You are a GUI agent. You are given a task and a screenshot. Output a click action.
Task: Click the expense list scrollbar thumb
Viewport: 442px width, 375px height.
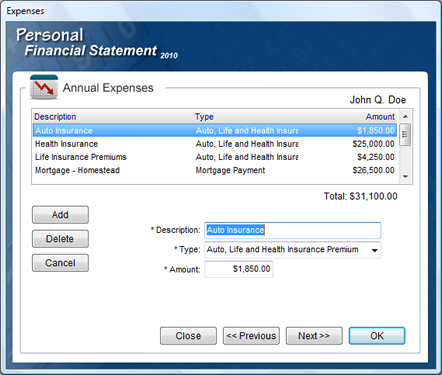(x=405, y=134)
